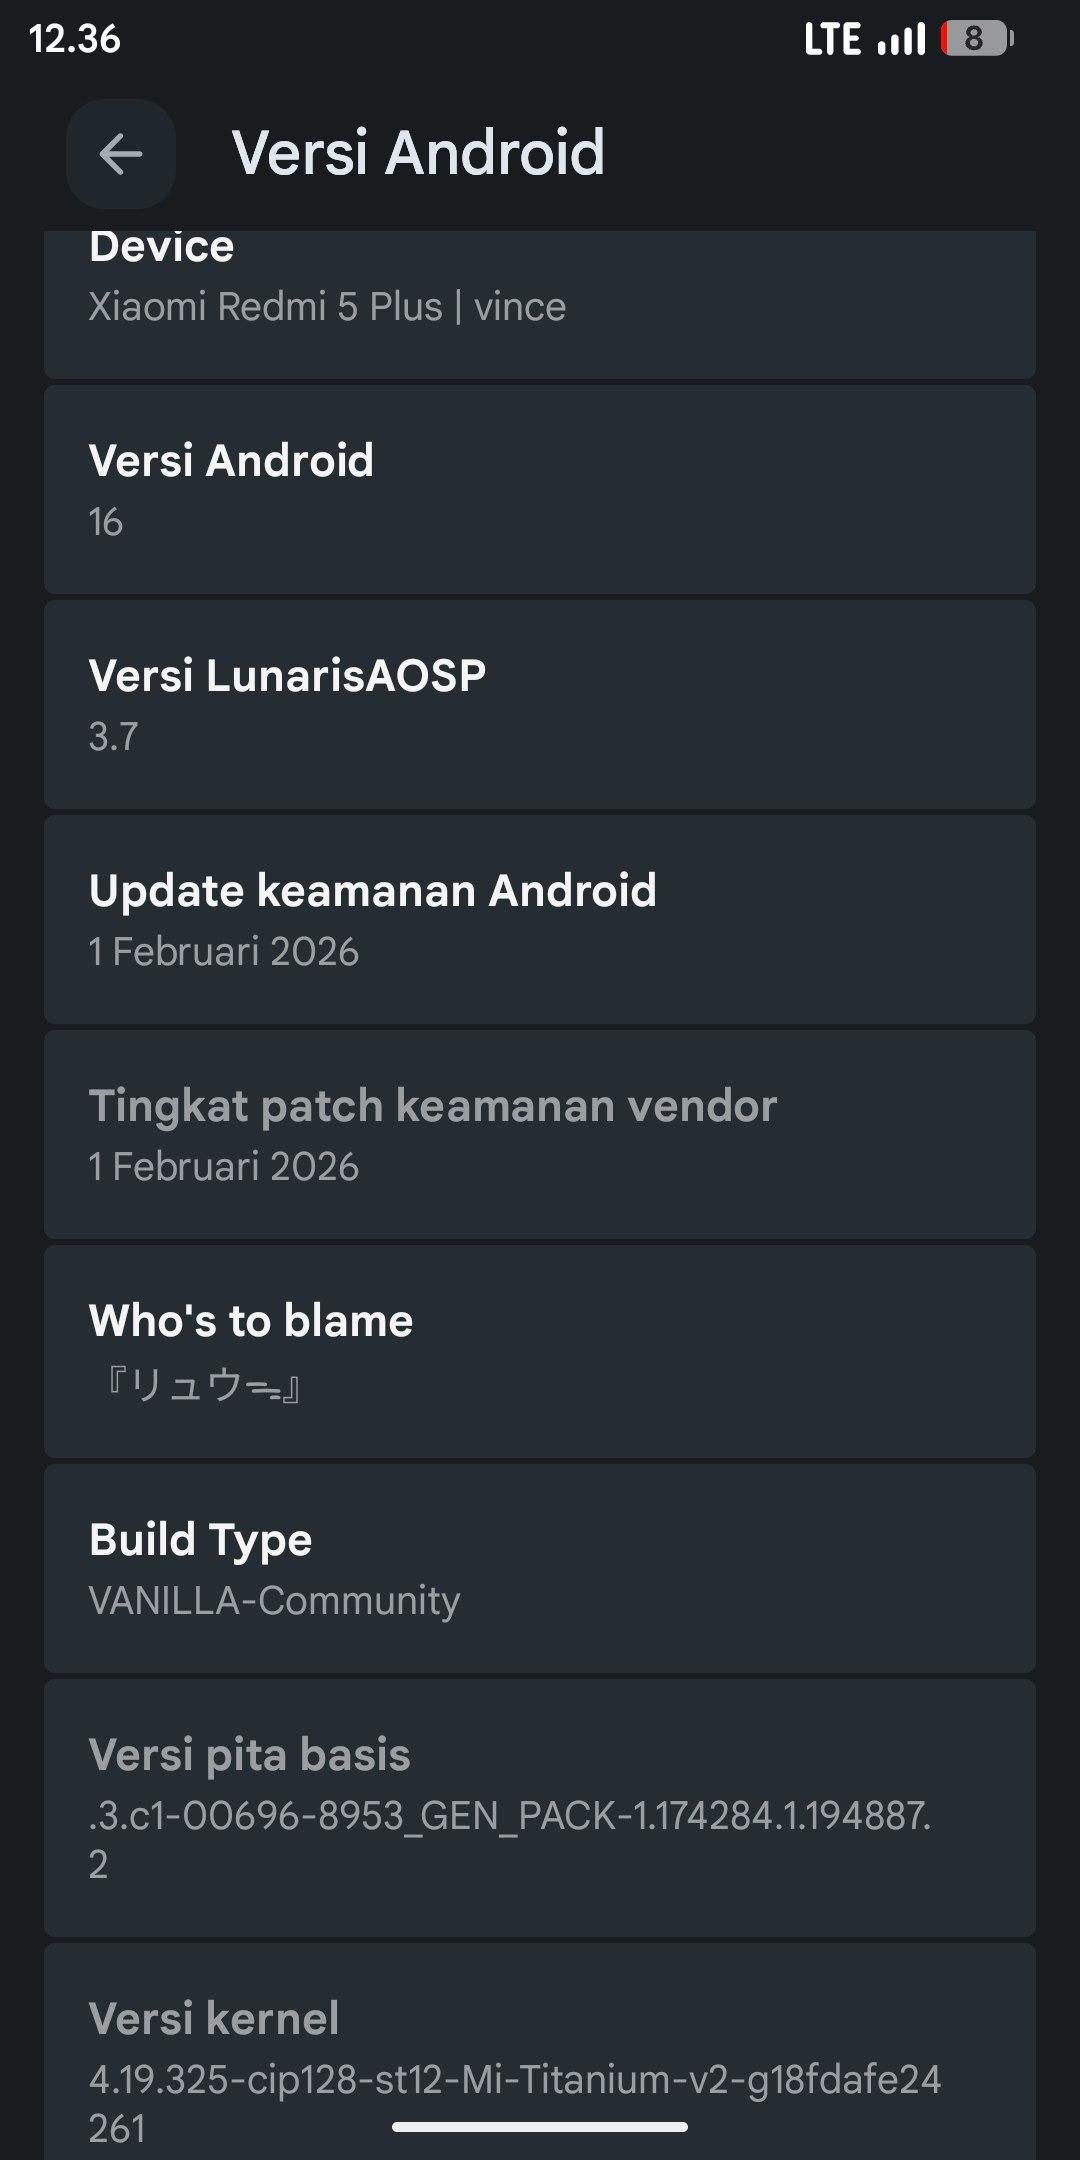1080x2160 pixels.
Task: Tap Tingkat patch keamanan vendor item
Action: pos(540,1135)
